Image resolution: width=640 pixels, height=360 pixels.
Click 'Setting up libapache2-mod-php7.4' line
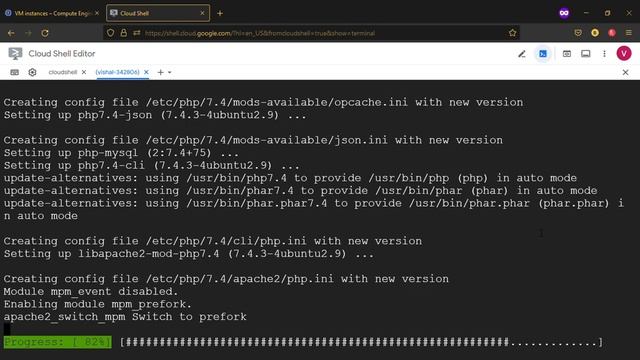[189, 254]
